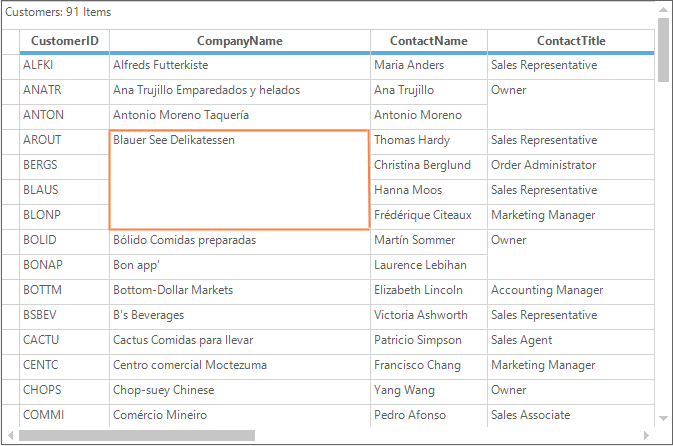Click the Order Administrator title cell

(570, 165)
